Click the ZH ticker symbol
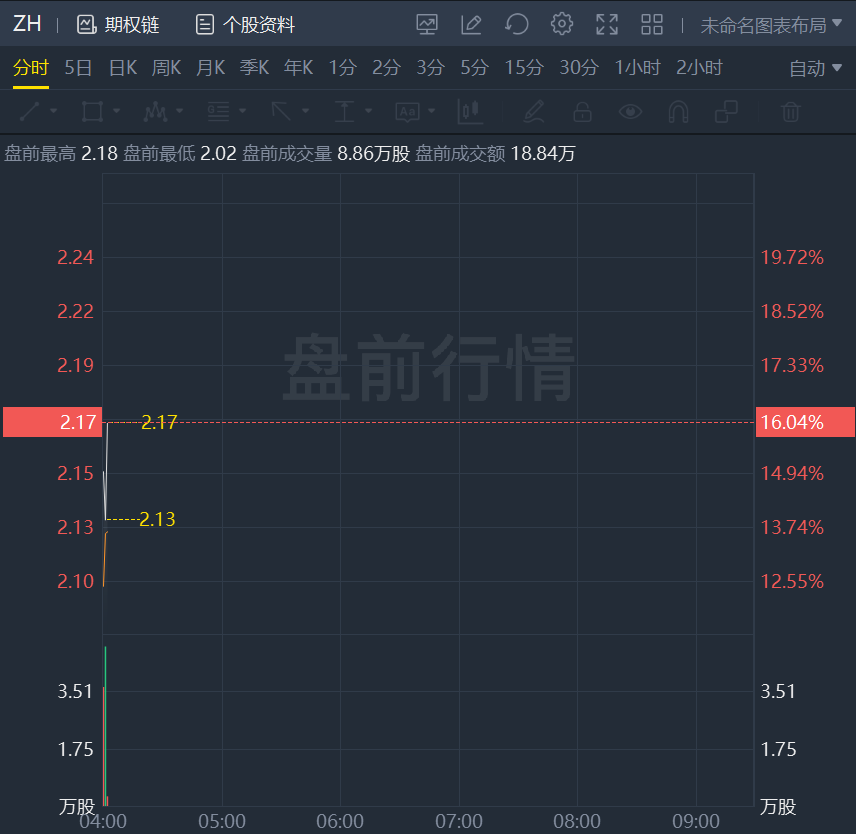 coord(27,24)
